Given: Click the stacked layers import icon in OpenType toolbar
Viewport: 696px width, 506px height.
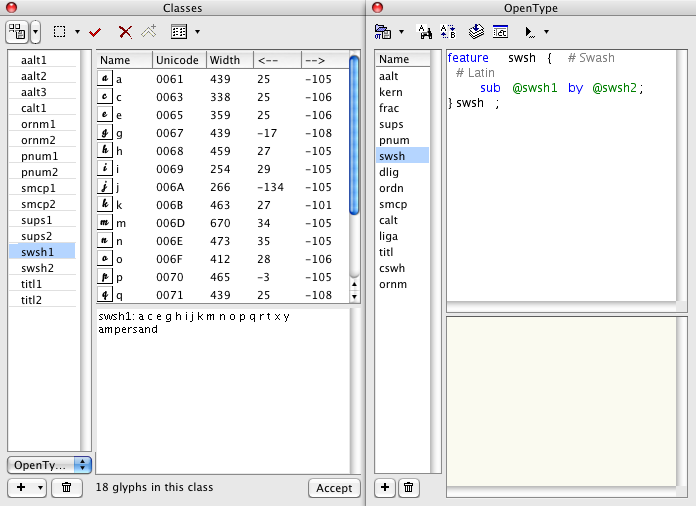Looking at the screenshot, I should point(476,32).
